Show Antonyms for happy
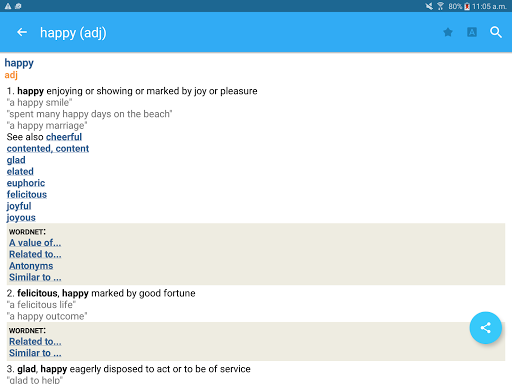 31,266
